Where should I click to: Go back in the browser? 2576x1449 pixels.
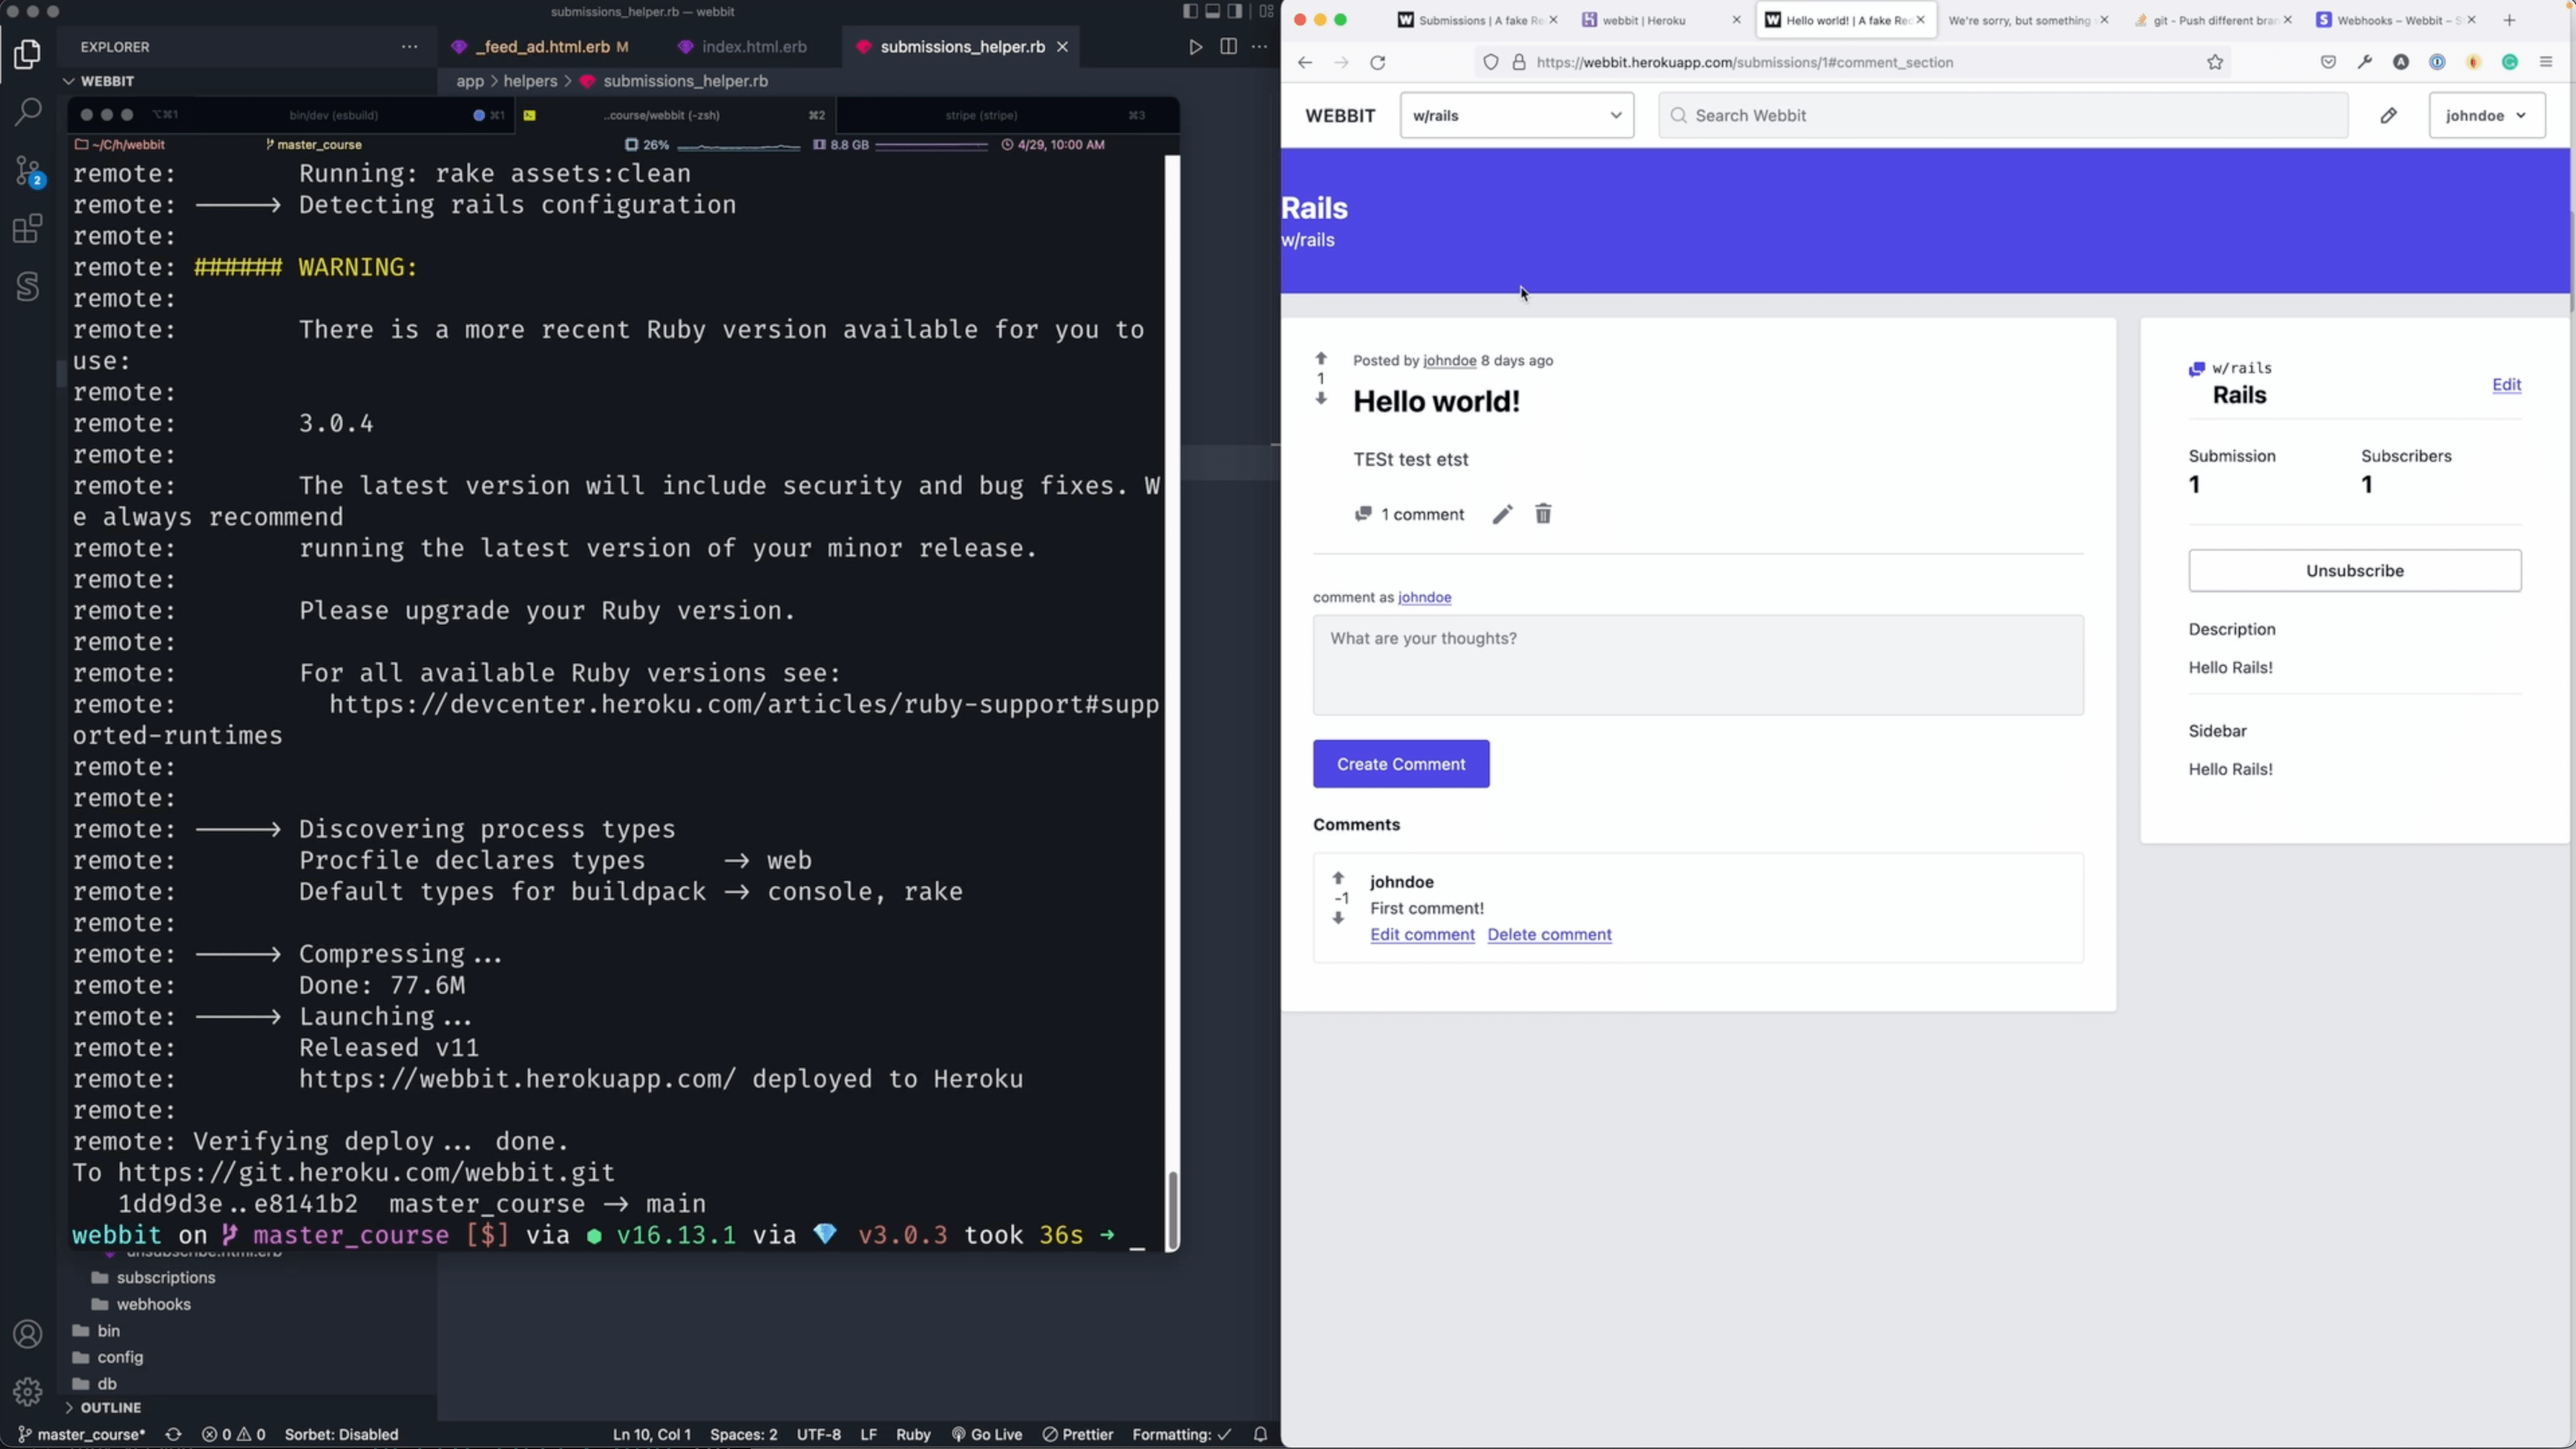click(1304, 62)
